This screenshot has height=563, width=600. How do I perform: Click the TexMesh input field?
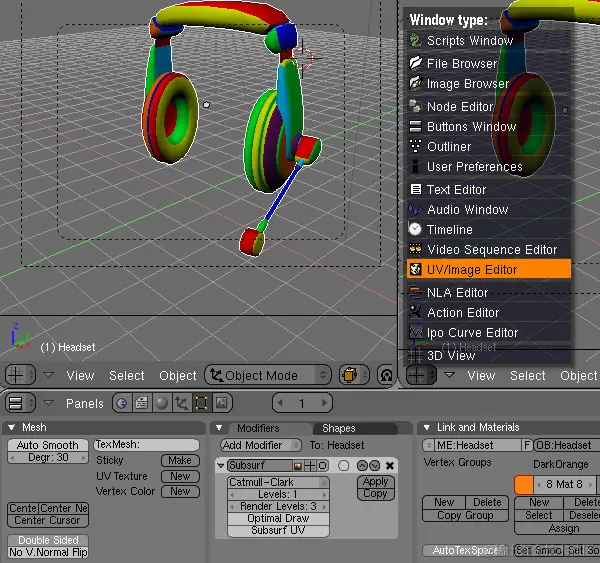[147, 445]
